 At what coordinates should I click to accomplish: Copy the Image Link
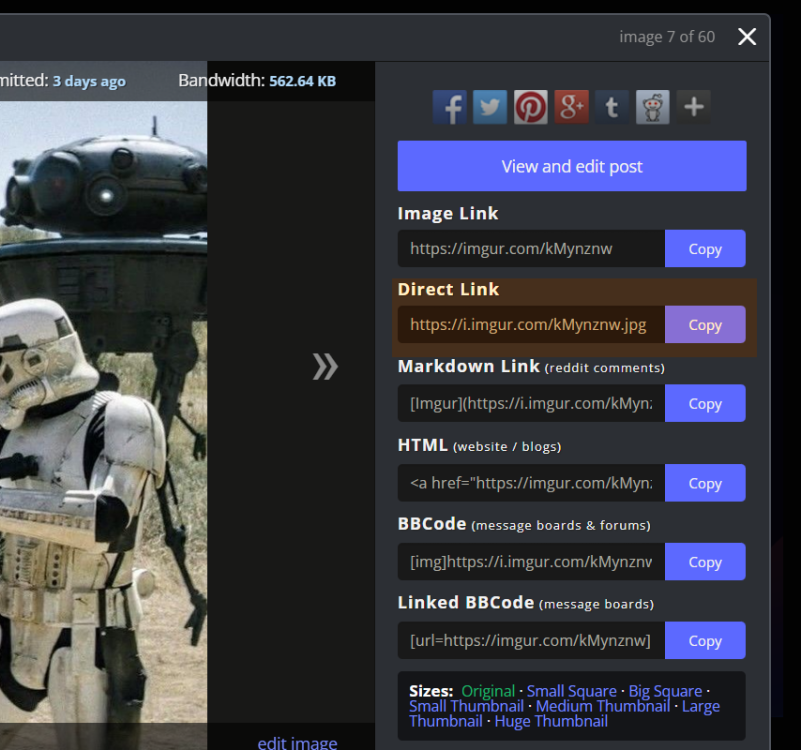coord(705,249)
